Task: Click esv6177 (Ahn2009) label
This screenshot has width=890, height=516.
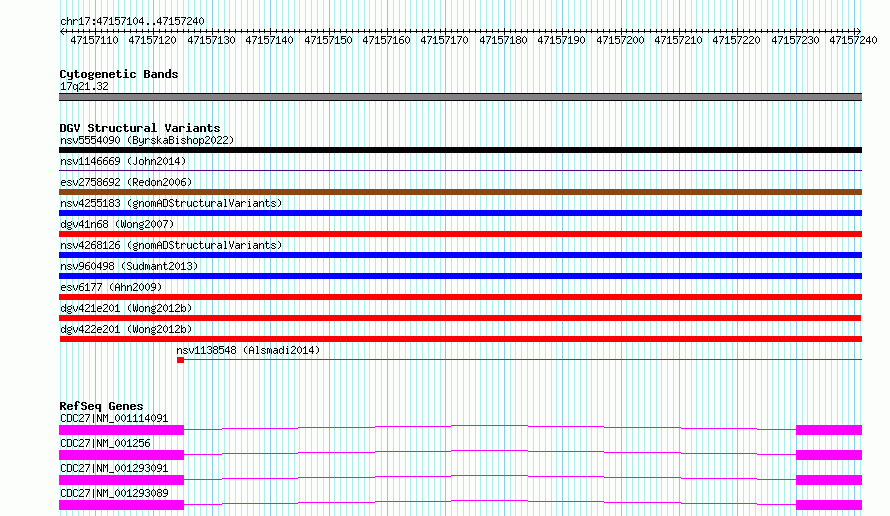Action: [111, 287]
